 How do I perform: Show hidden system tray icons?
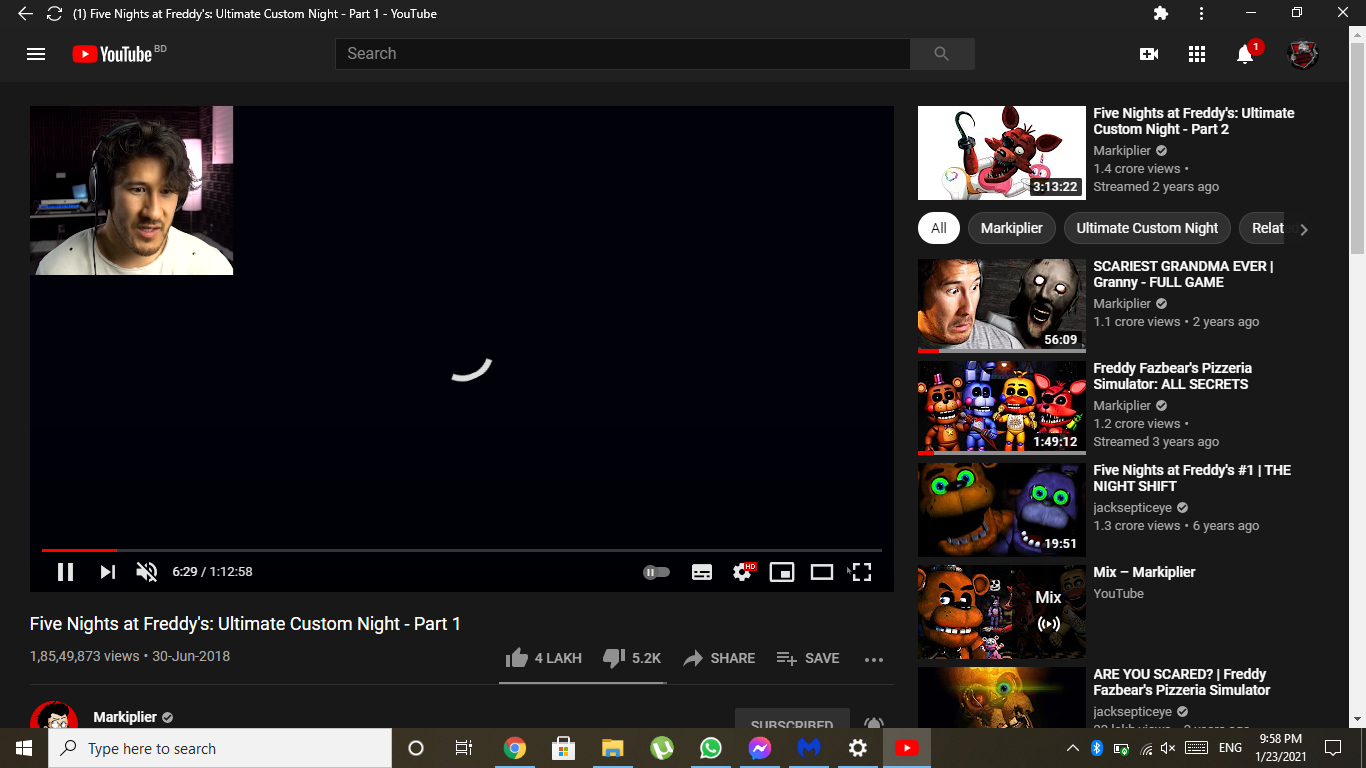pyautogui.click(x=1072, y=748)
